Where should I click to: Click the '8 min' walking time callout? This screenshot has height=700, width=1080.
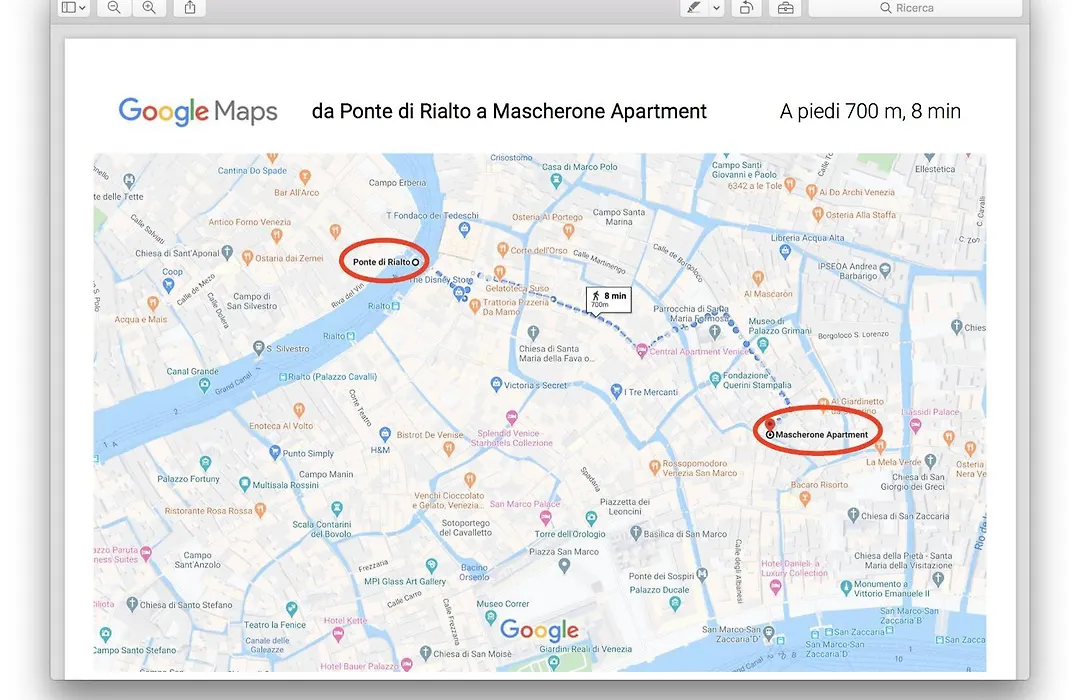click(x=610, y=299)
